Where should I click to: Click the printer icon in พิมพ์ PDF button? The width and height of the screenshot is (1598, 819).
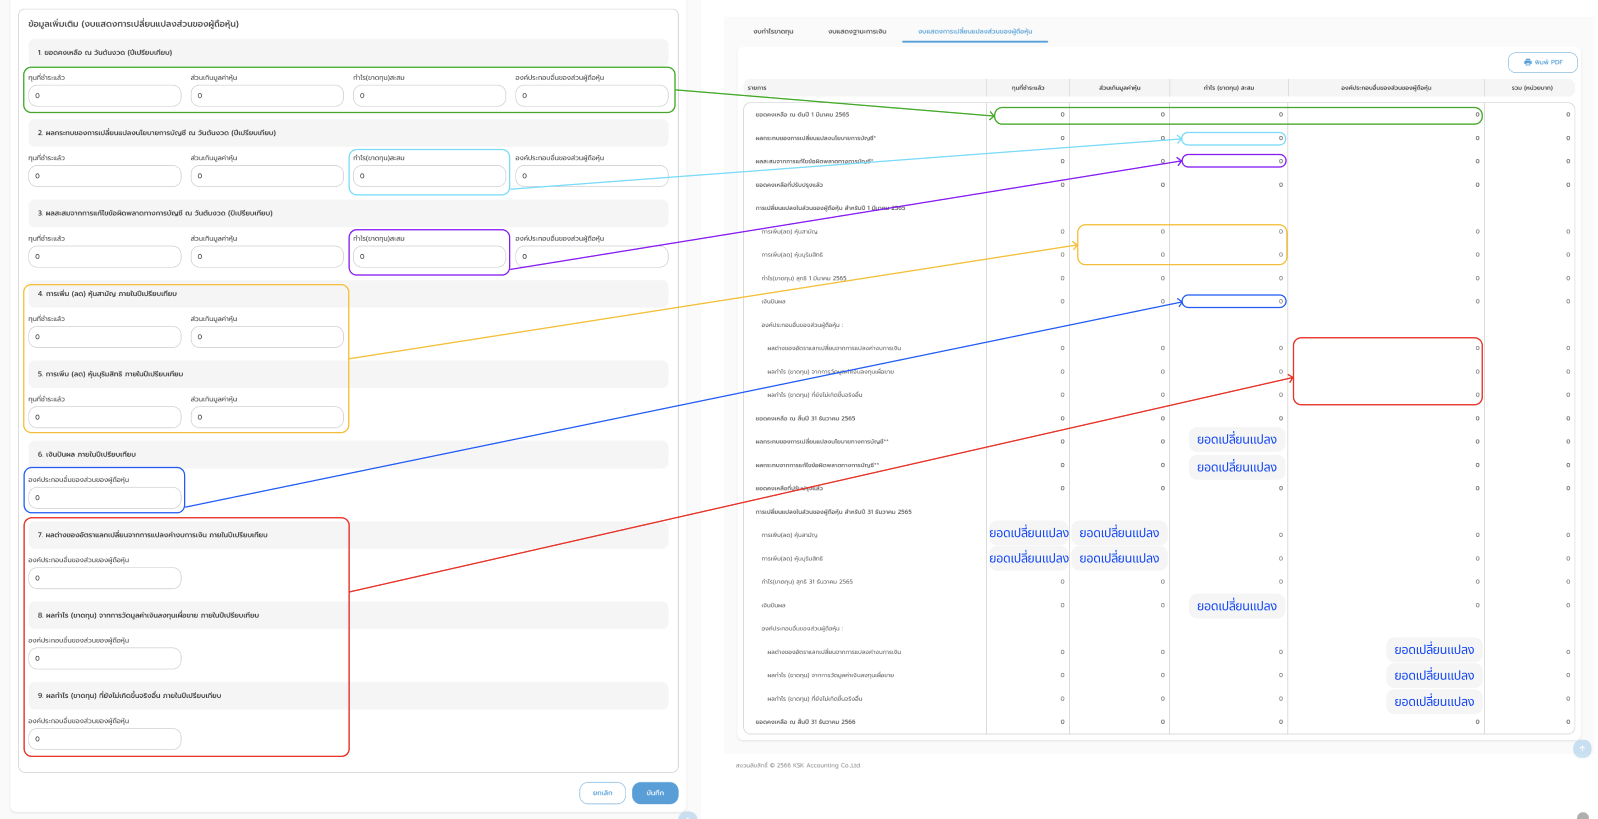(1527, 62)
